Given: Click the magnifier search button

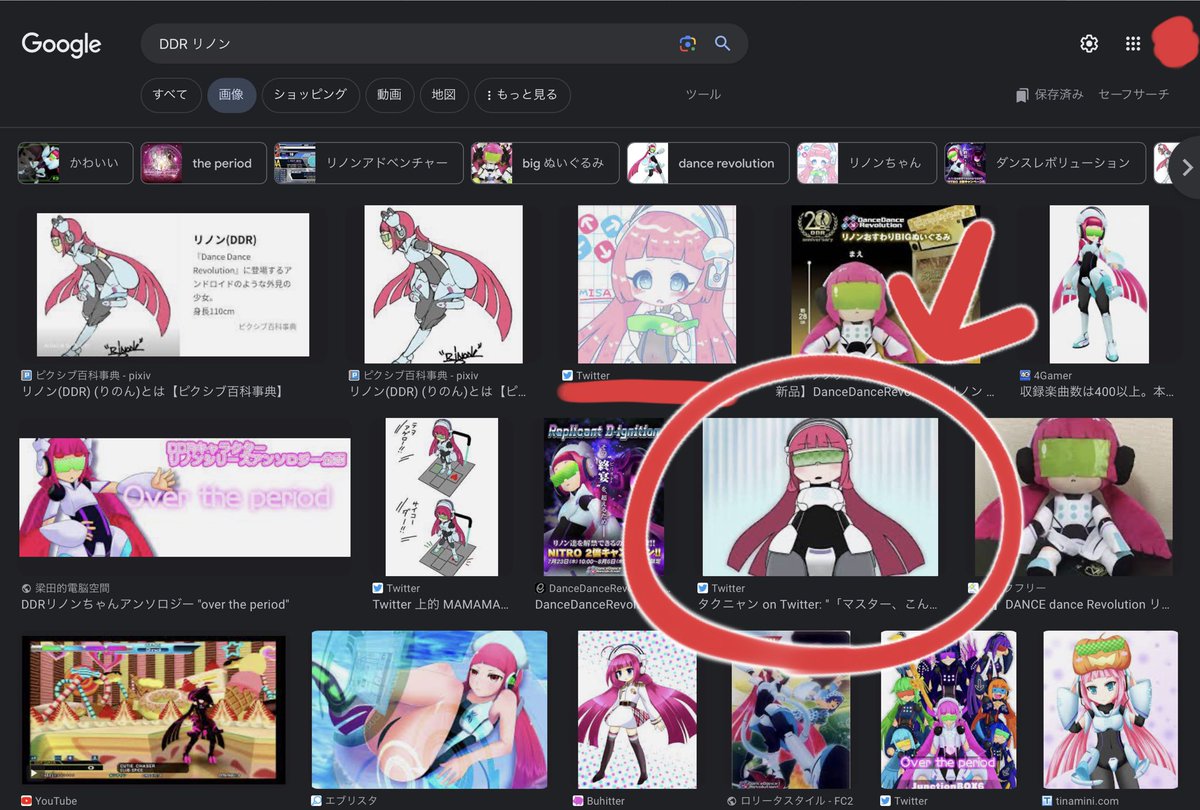Looking at the screenshot, I should pyautogui.click(x=722, y=44).
